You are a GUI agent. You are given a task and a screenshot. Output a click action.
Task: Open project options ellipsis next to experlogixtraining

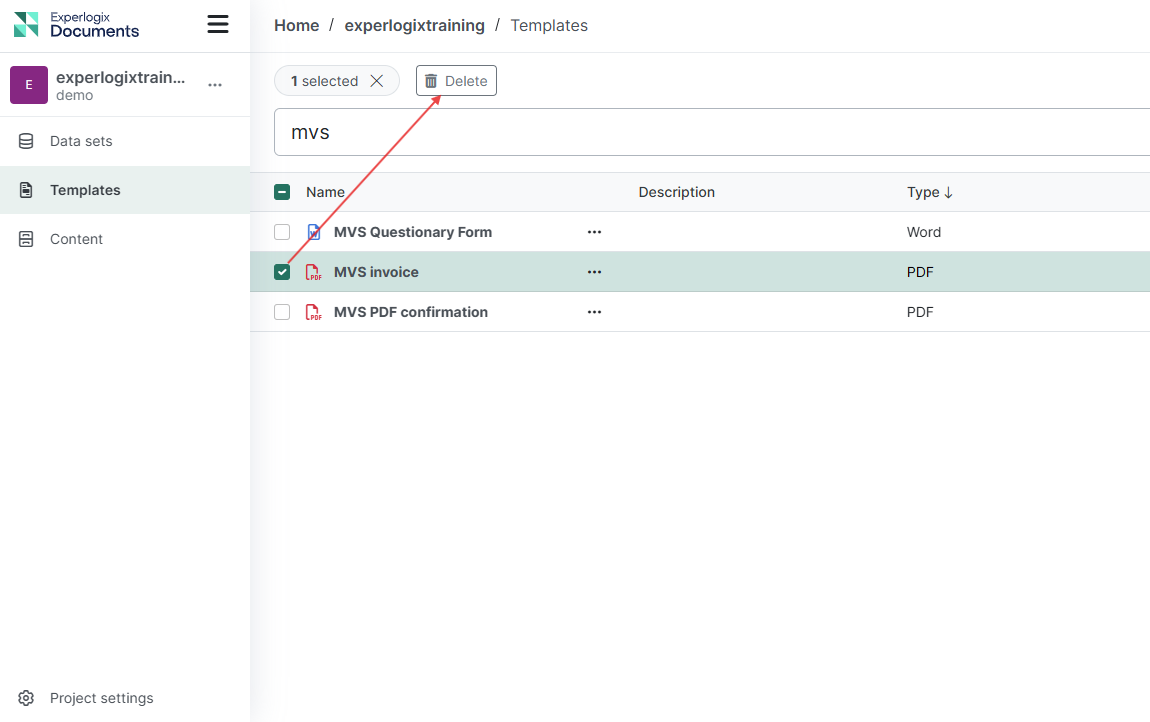[x=215, y=85]
